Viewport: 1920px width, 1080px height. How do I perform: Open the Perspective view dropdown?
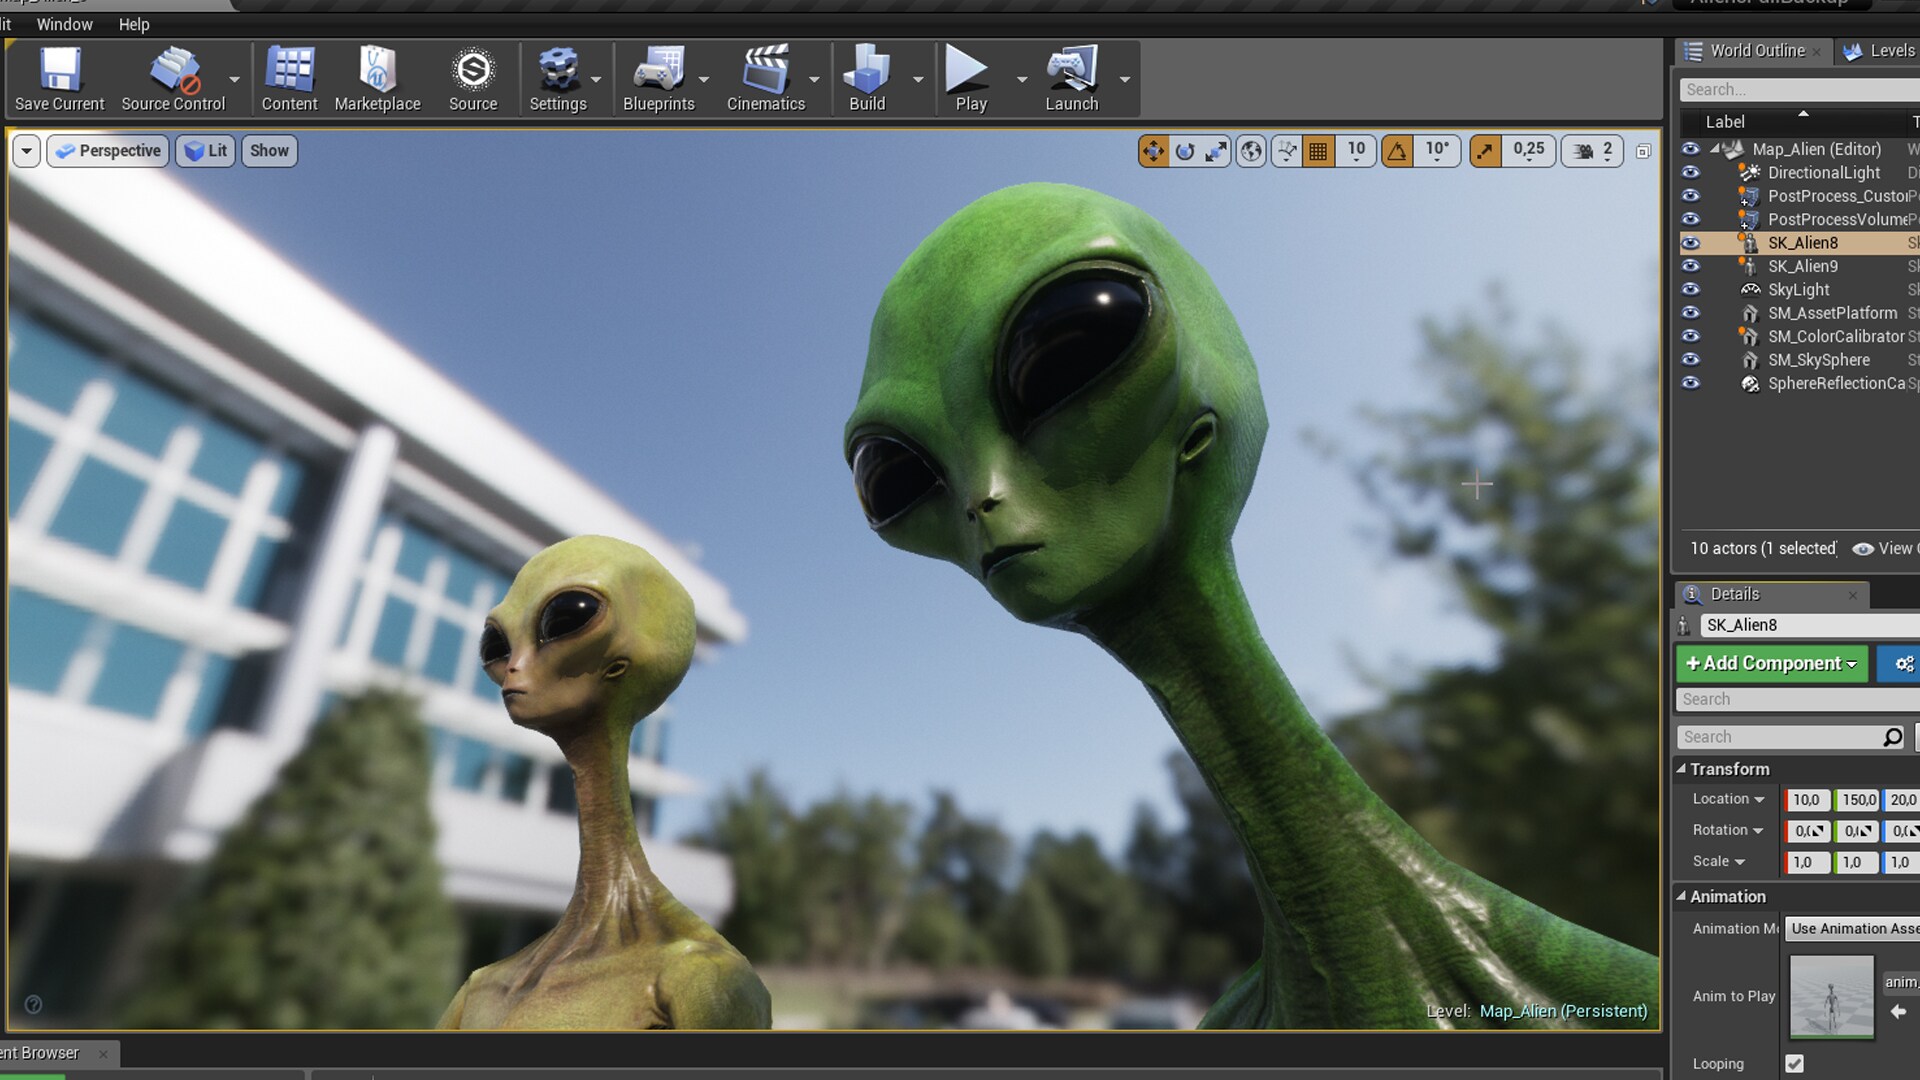pos(107,151)
